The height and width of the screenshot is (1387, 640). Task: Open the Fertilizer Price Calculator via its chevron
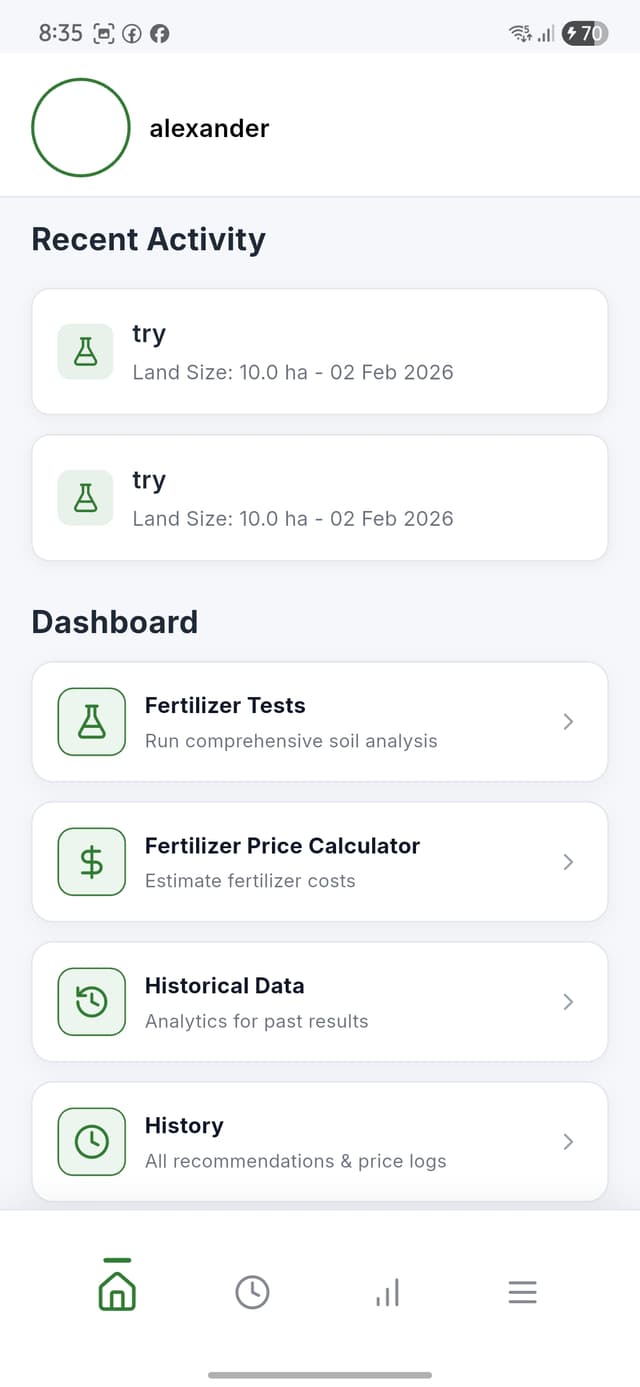[568, 861]
